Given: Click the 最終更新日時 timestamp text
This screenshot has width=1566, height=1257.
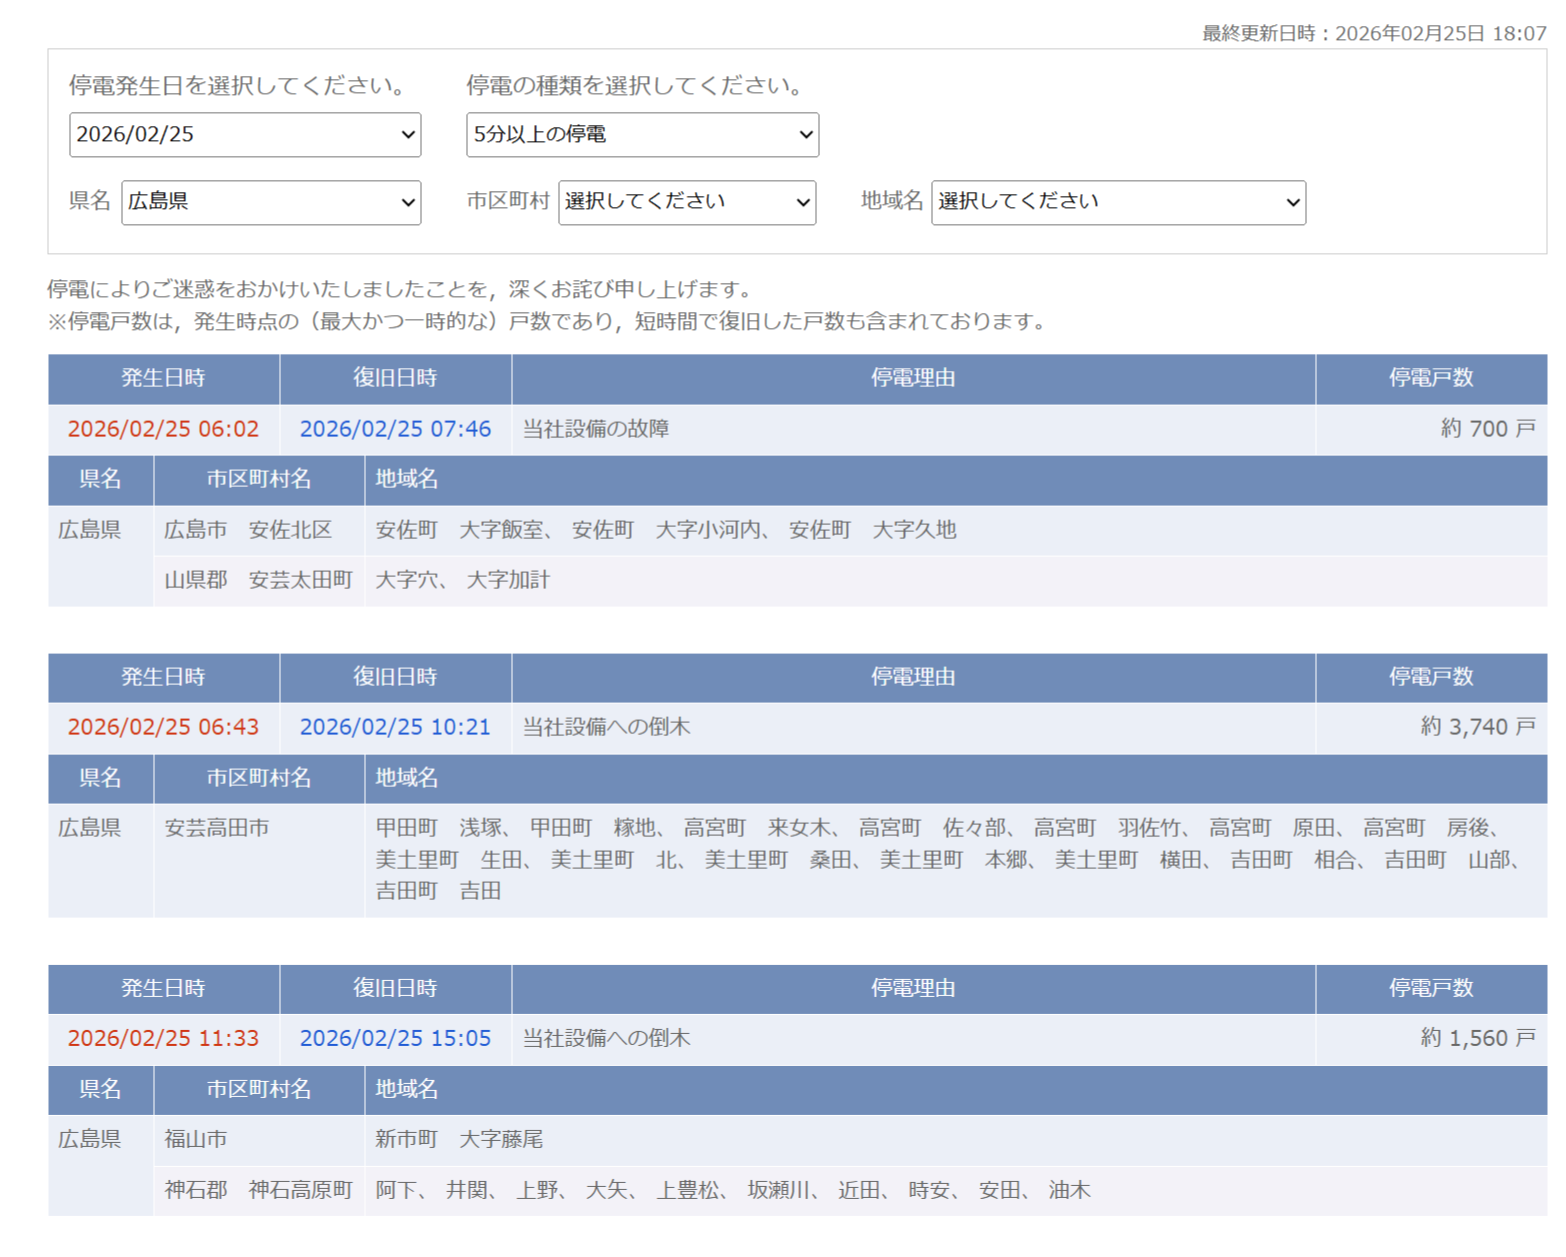Looking at the screenshot, I should tap(1373, 33).
